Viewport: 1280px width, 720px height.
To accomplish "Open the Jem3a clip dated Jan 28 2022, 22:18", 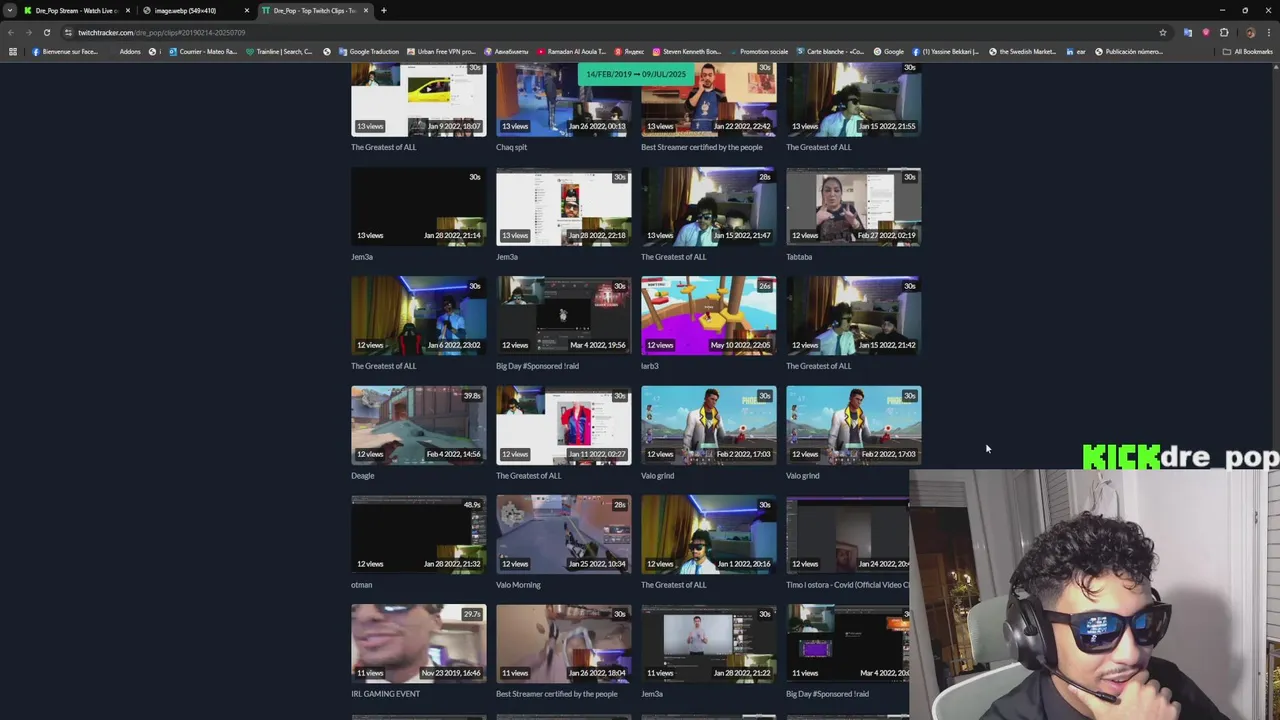I will point(563,206).
